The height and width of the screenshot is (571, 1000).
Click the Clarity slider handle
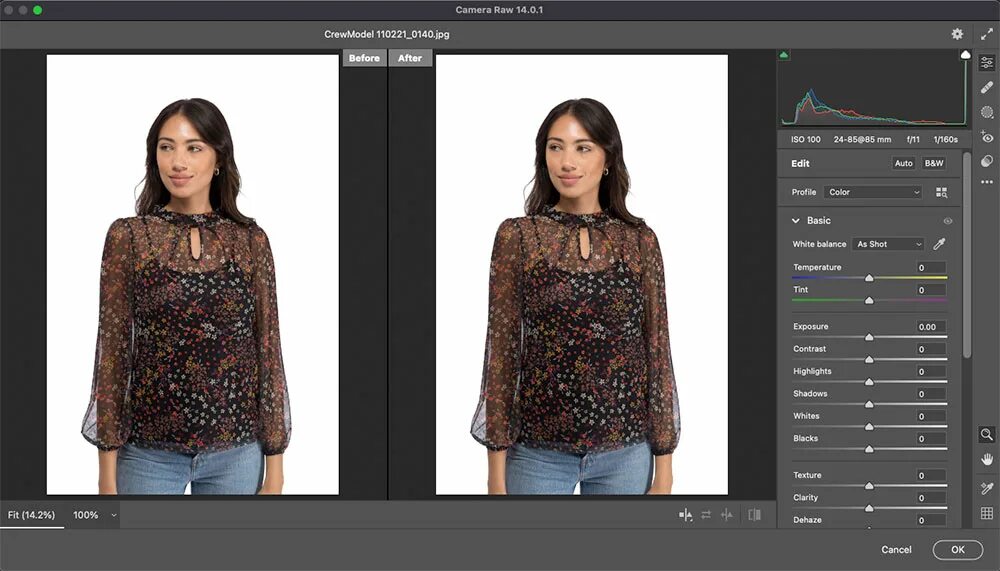click(x=869, y=508)
